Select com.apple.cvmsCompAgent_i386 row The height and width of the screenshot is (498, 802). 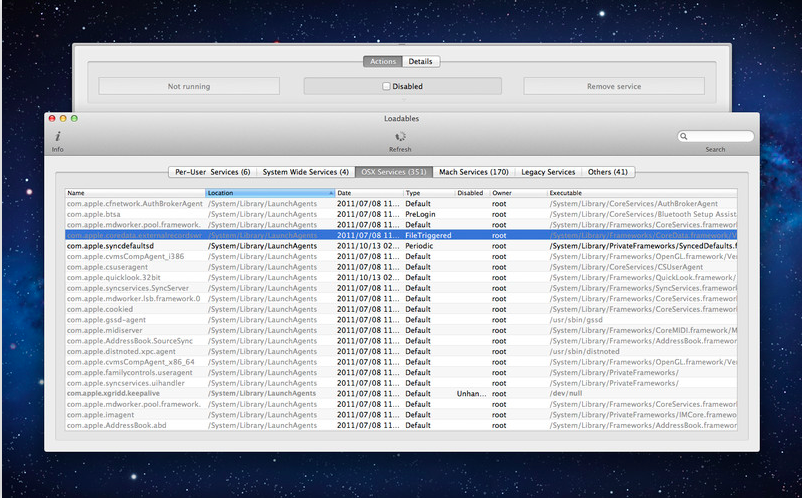coord(401,256)
